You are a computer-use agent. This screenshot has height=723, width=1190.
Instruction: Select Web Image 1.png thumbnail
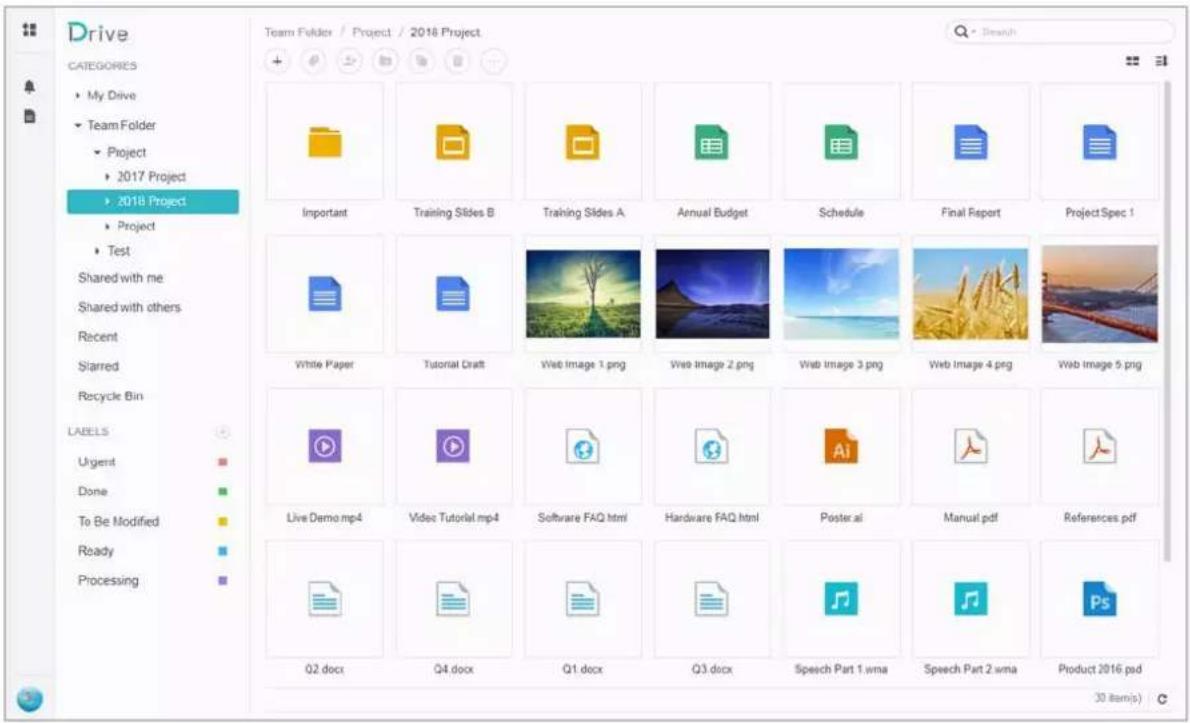(583, 294)
